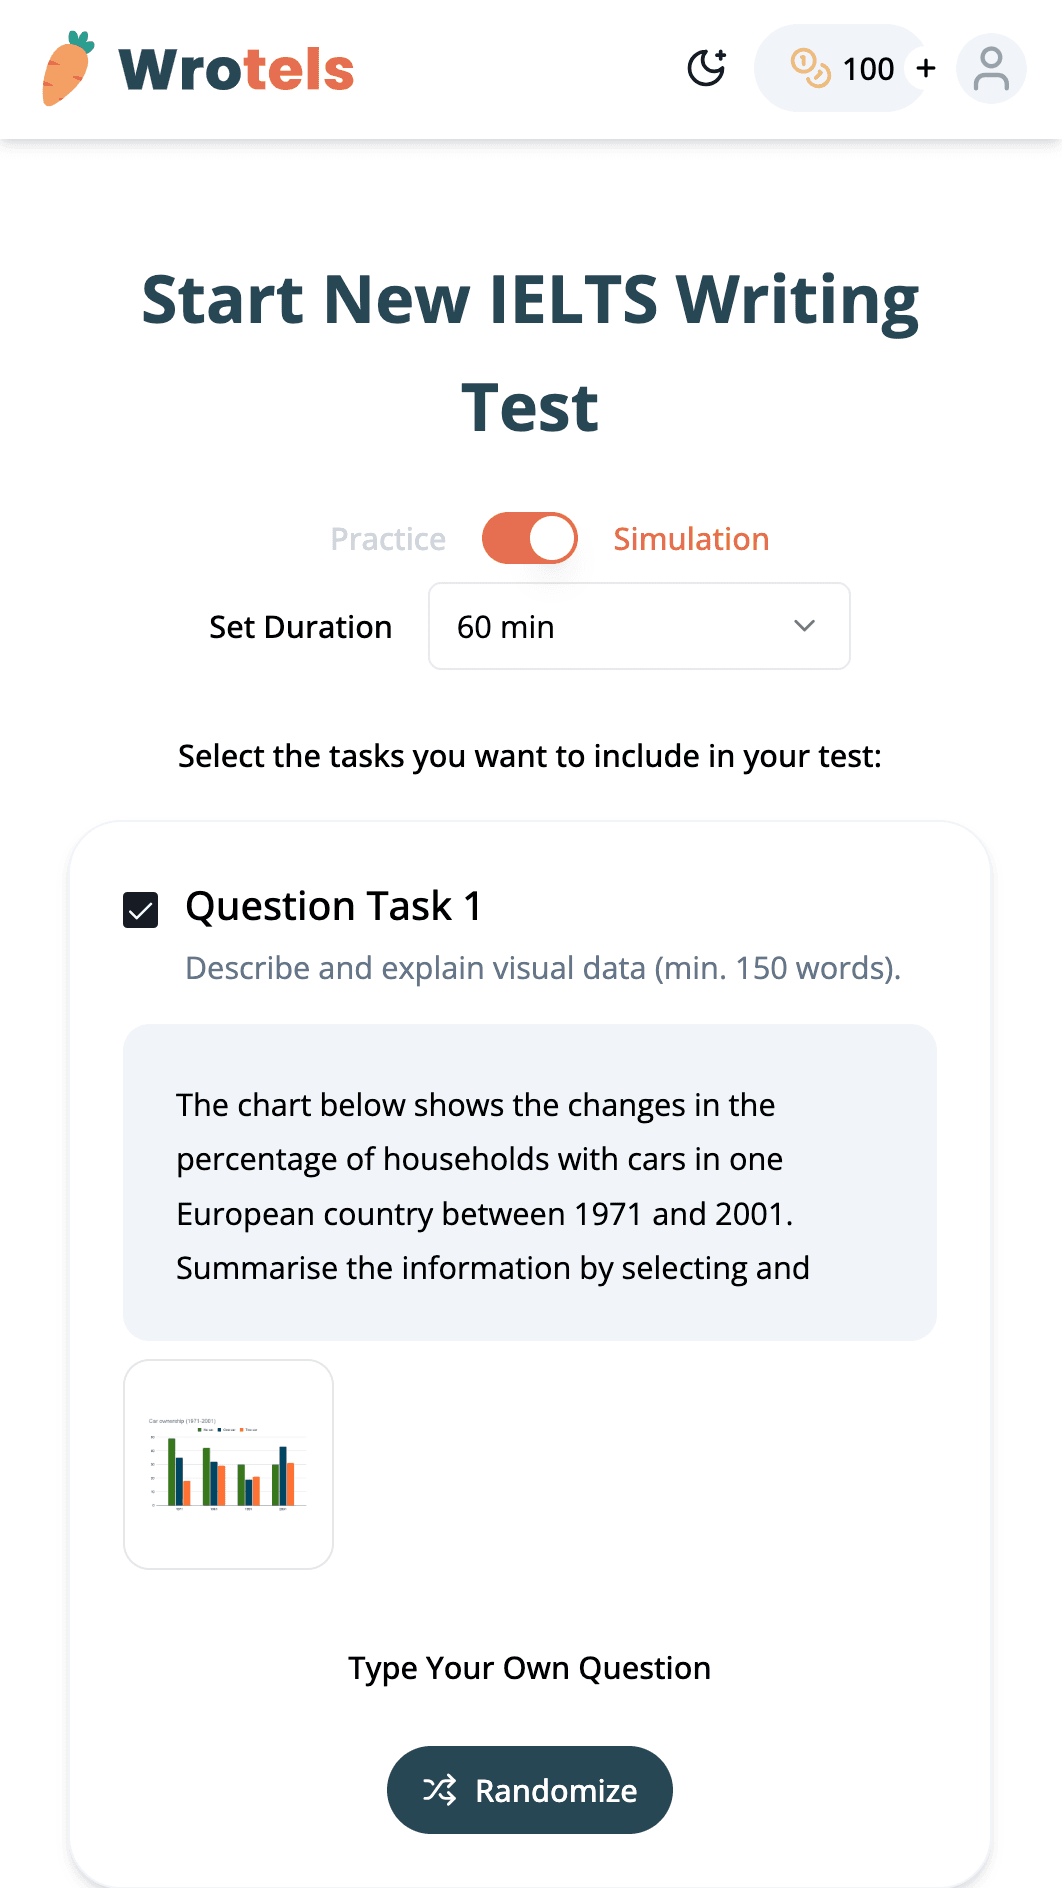Screen dimensions: 1062x1888
Task: Click the plus icon to add credits
Action: pyautogui.click(x=925, y=68)
